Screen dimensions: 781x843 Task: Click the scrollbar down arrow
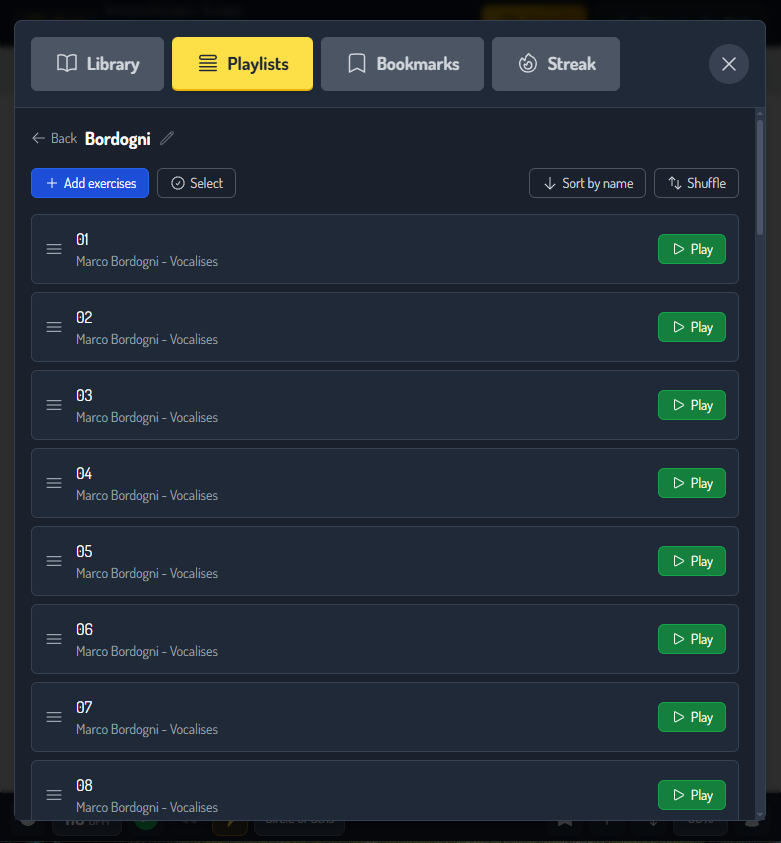[759, 815]
